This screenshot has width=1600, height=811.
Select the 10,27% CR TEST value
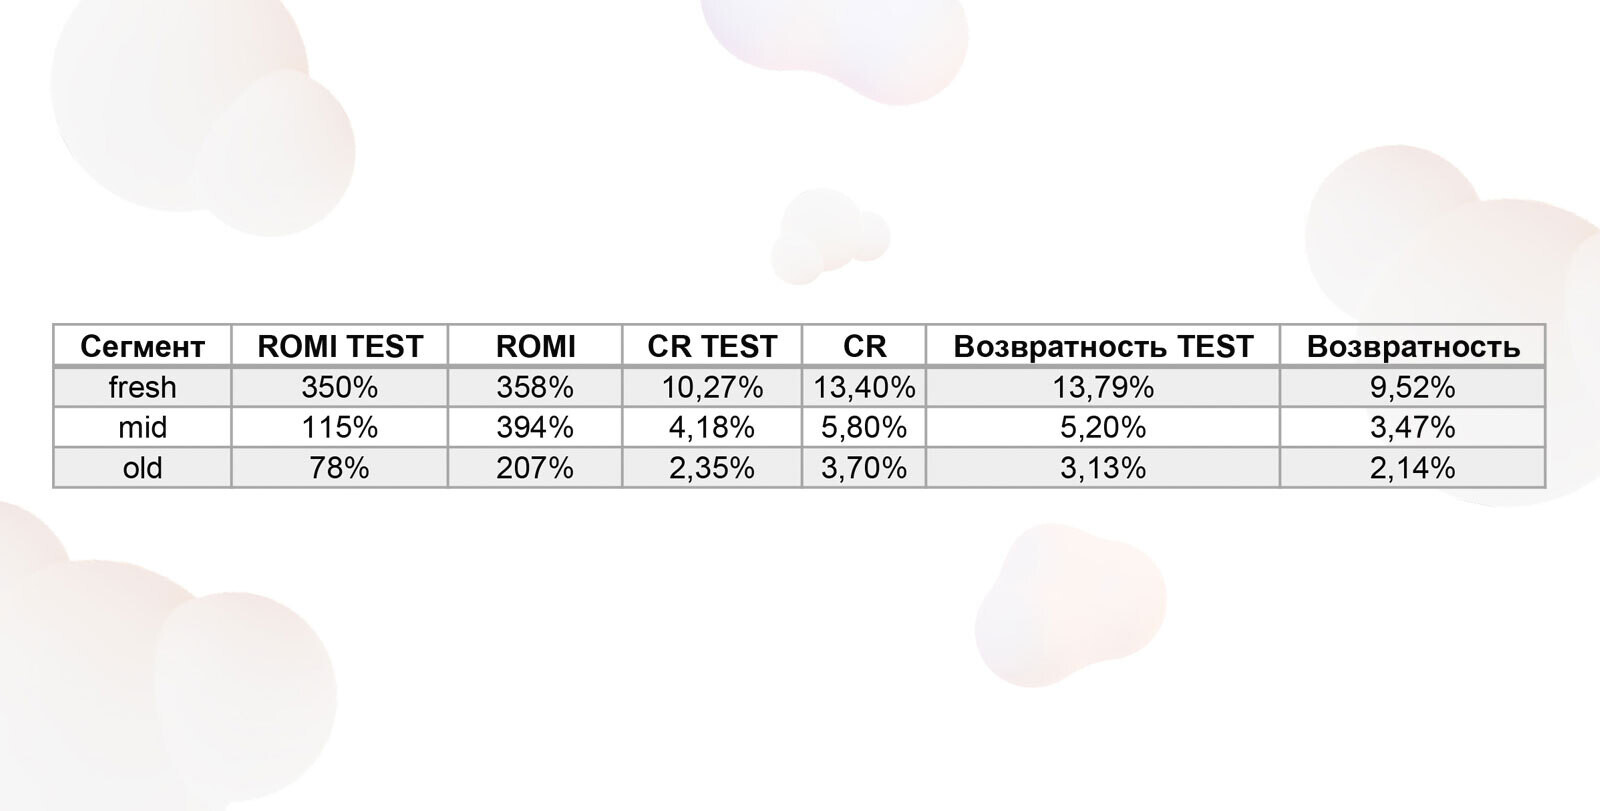tap(712, 387)
